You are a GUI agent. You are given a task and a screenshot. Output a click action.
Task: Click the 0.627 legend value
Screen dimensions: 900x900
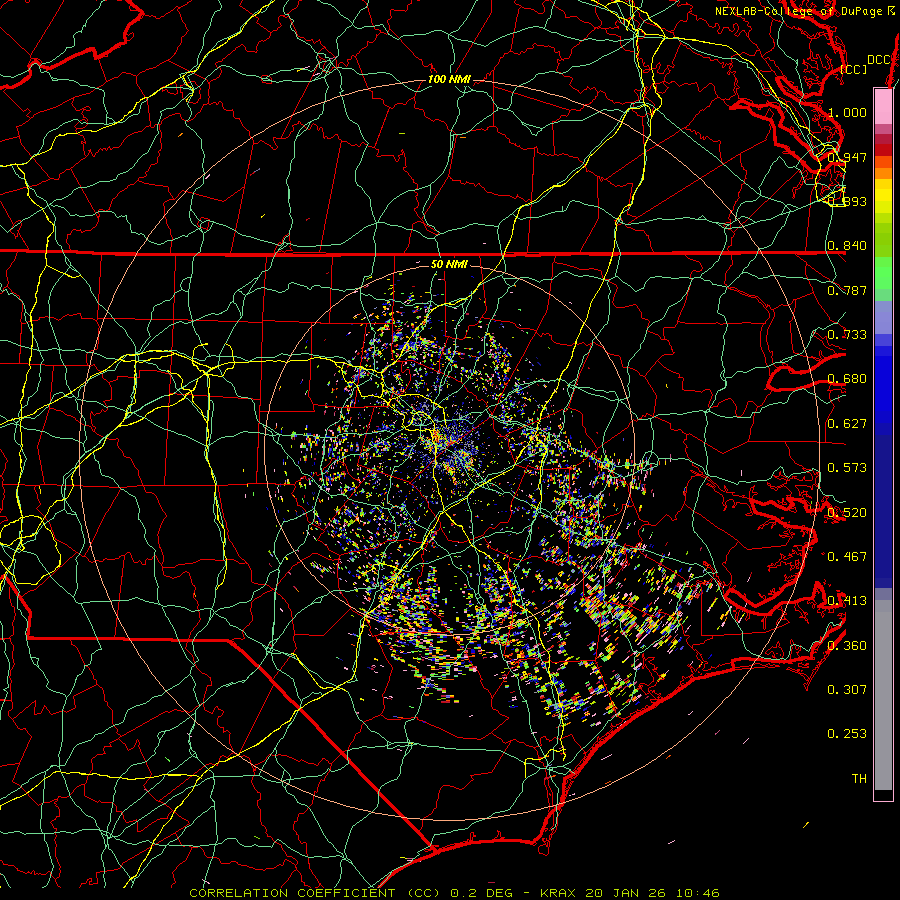click(847, 424)
